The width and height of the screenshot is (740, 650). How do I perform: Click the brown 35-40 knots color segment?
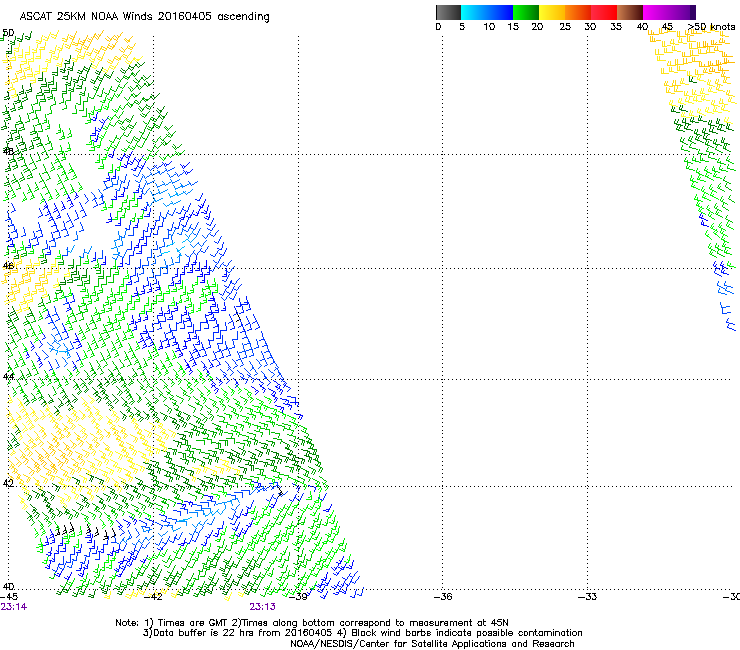(x=630, y=12)
